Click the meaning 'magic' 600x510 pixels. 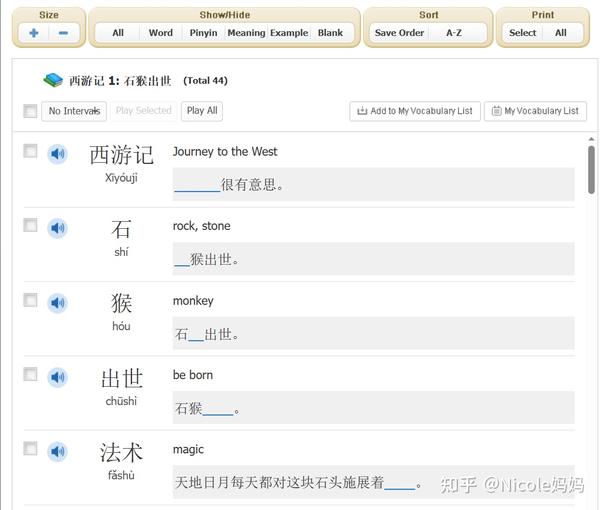click(188, 449)
